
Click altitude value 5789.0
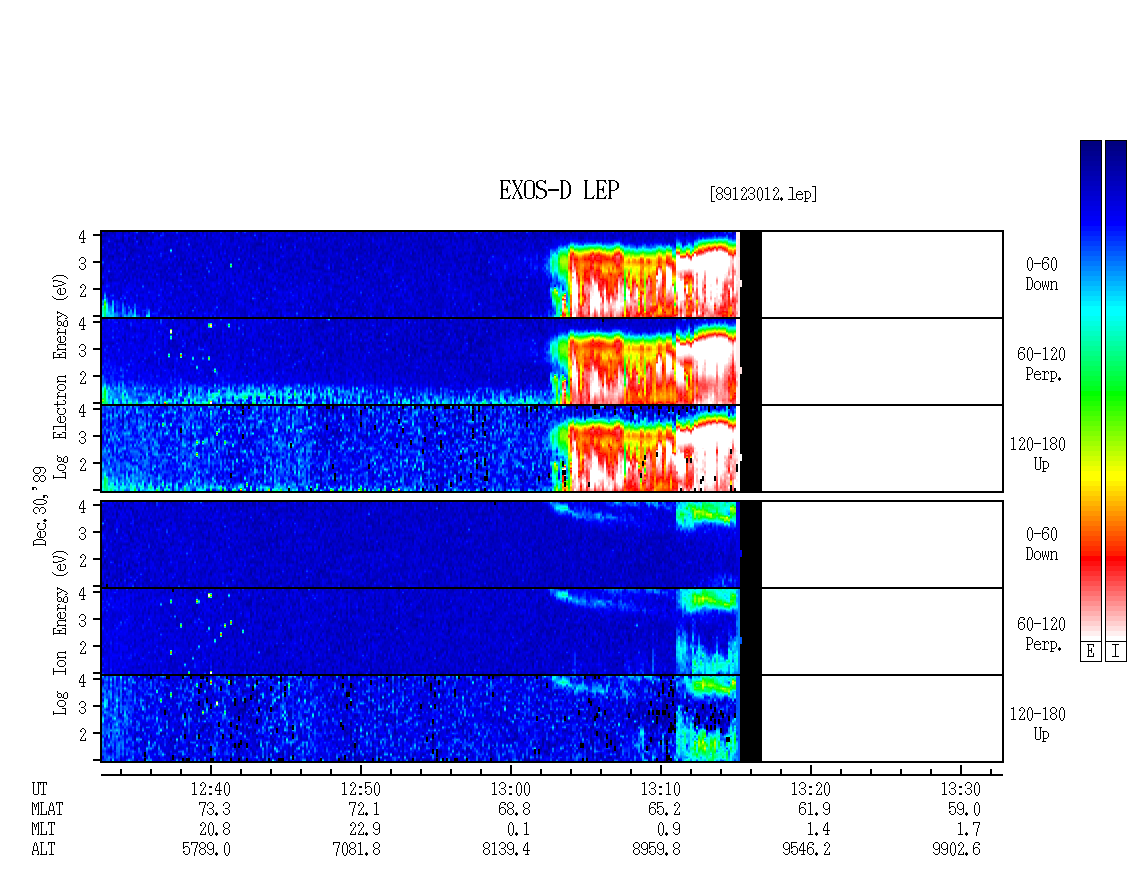[206, 849]
